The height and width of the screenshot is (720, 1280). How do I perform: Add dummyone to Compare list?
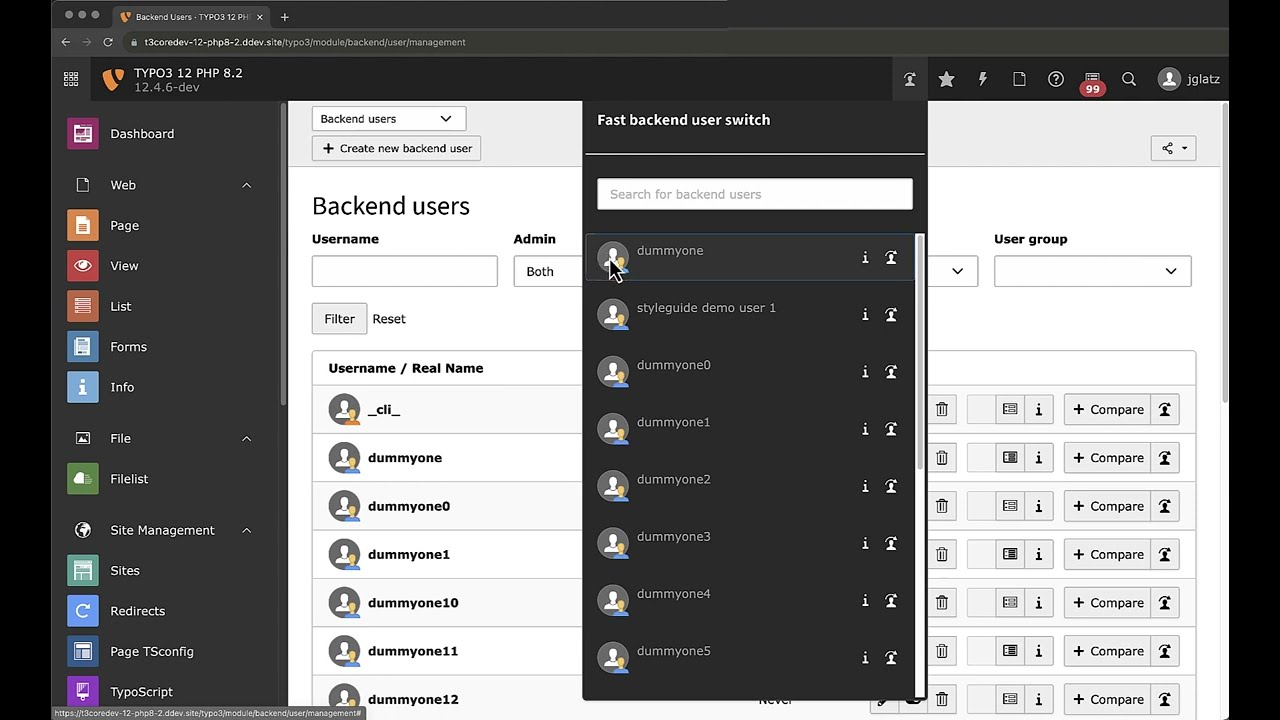pyautogui.click(x=1107, y=458)
